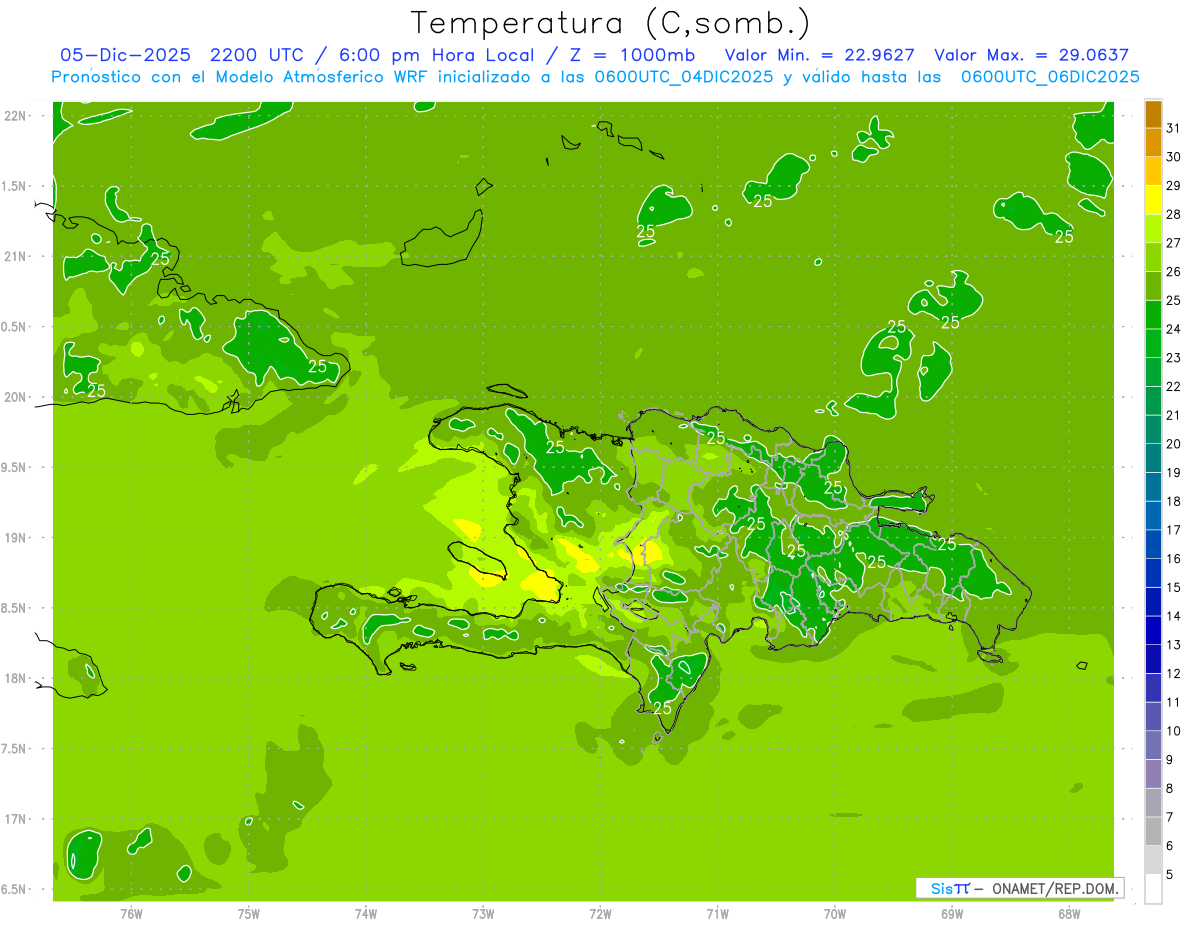Click the '18N' latitude axis label
Screen dimensions: 1200x927
coord(17,678)
